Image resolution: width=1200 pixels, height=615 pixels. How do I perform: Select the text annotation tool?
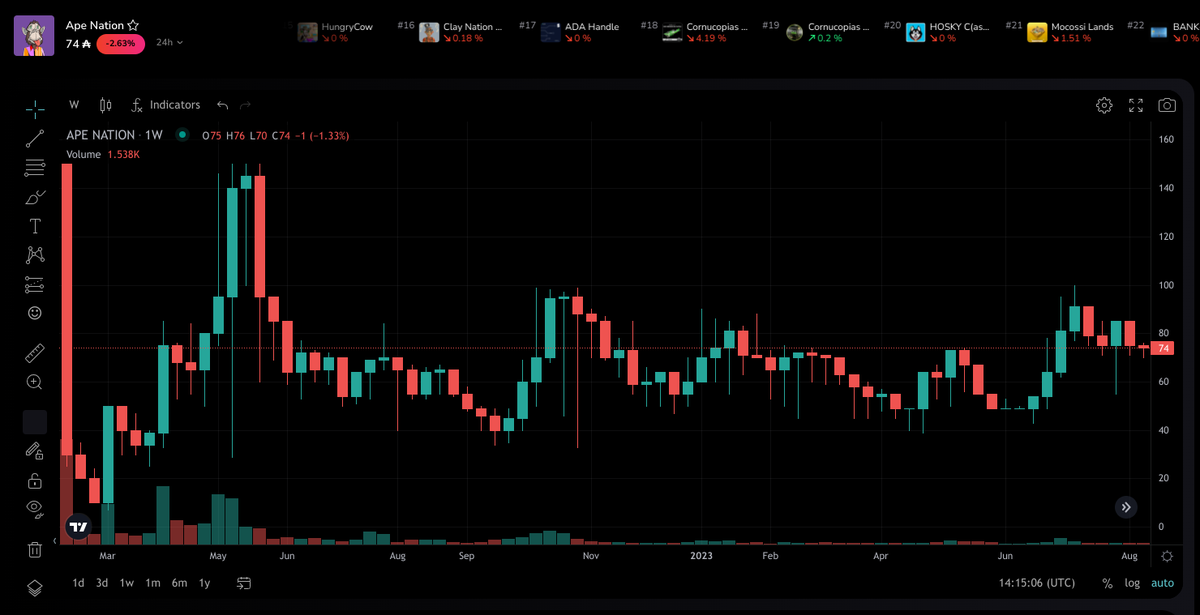pyautogui.click(x=35, y=226)
